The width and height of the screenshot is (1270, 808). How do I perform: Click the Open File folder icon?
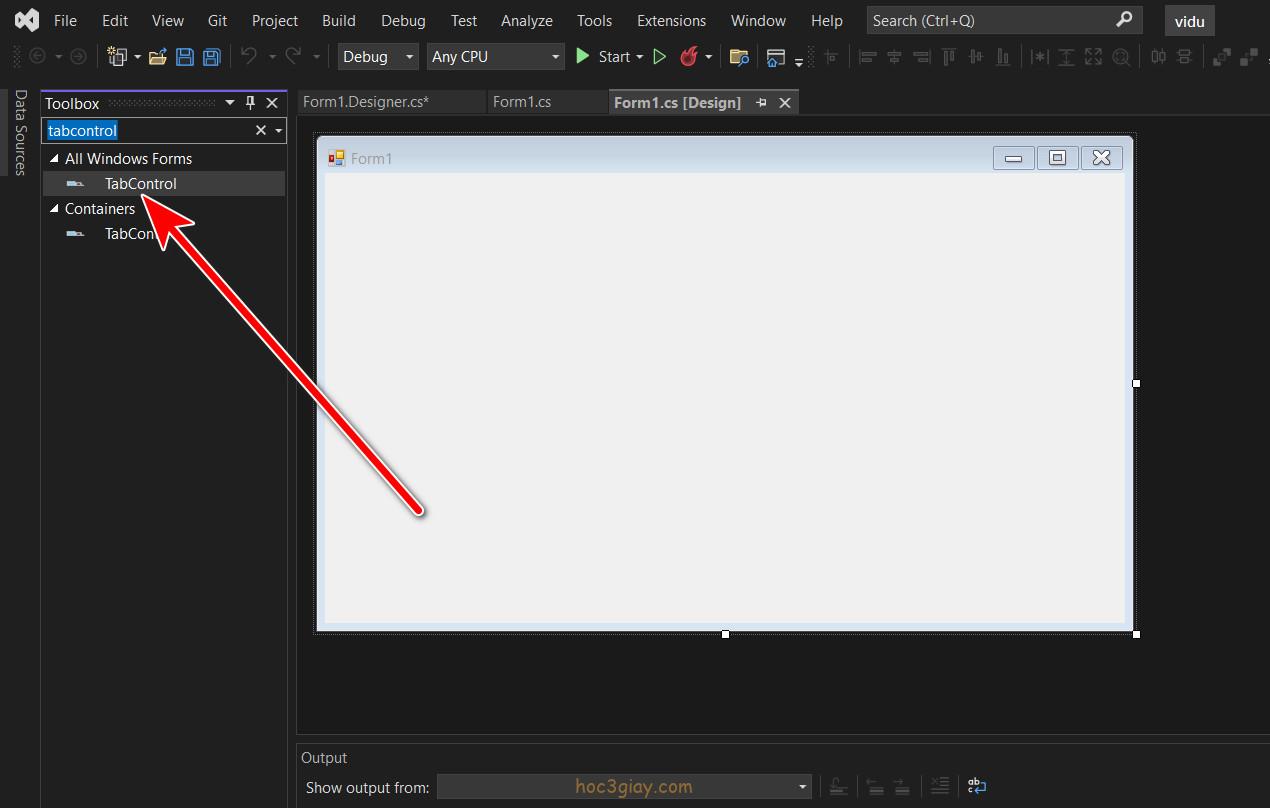(157, 57)
